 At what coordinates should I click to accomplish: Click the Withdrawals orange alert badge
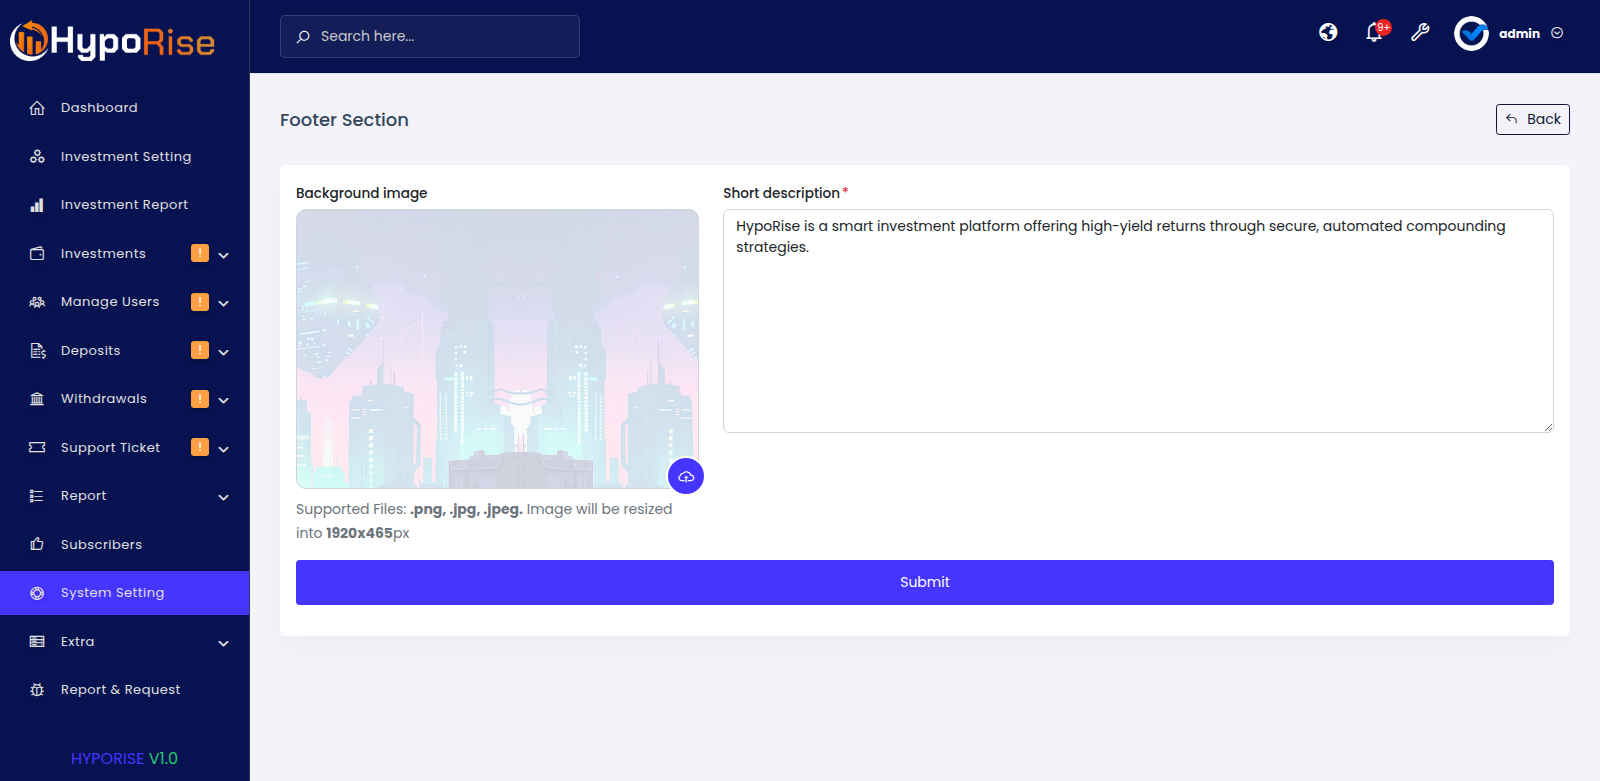click(x=200, y=398)
